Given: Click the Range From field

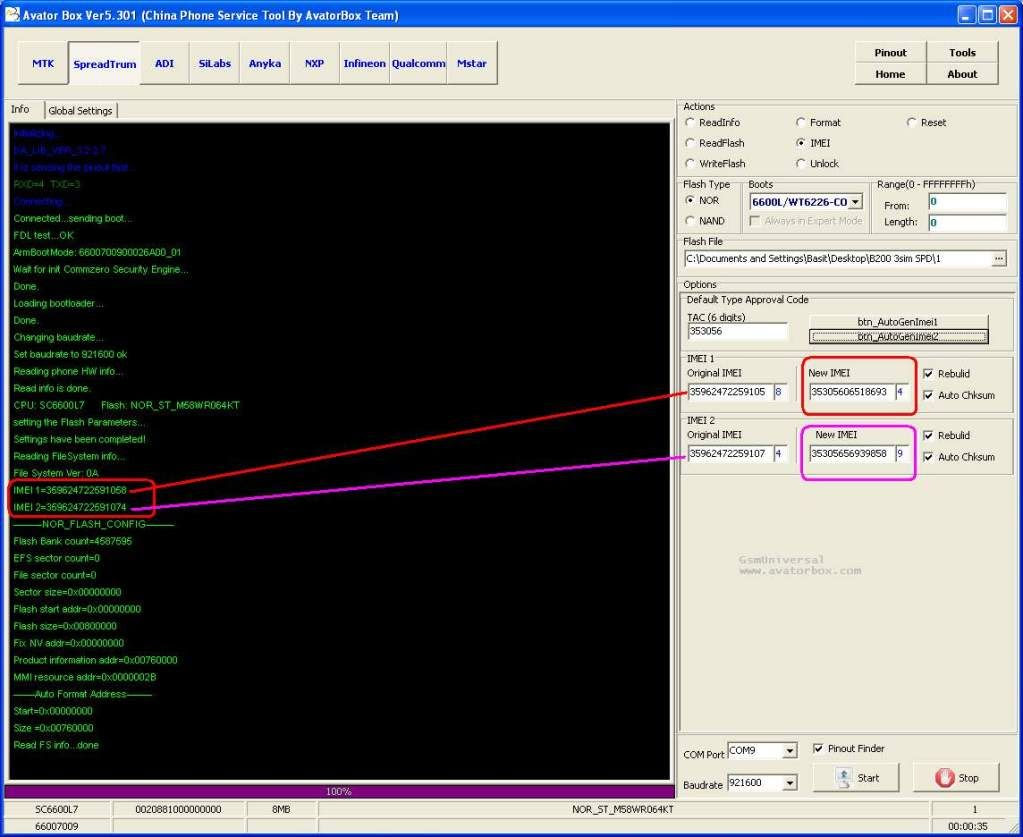Looking at the screenshot, I should click(x=967, y=202).
